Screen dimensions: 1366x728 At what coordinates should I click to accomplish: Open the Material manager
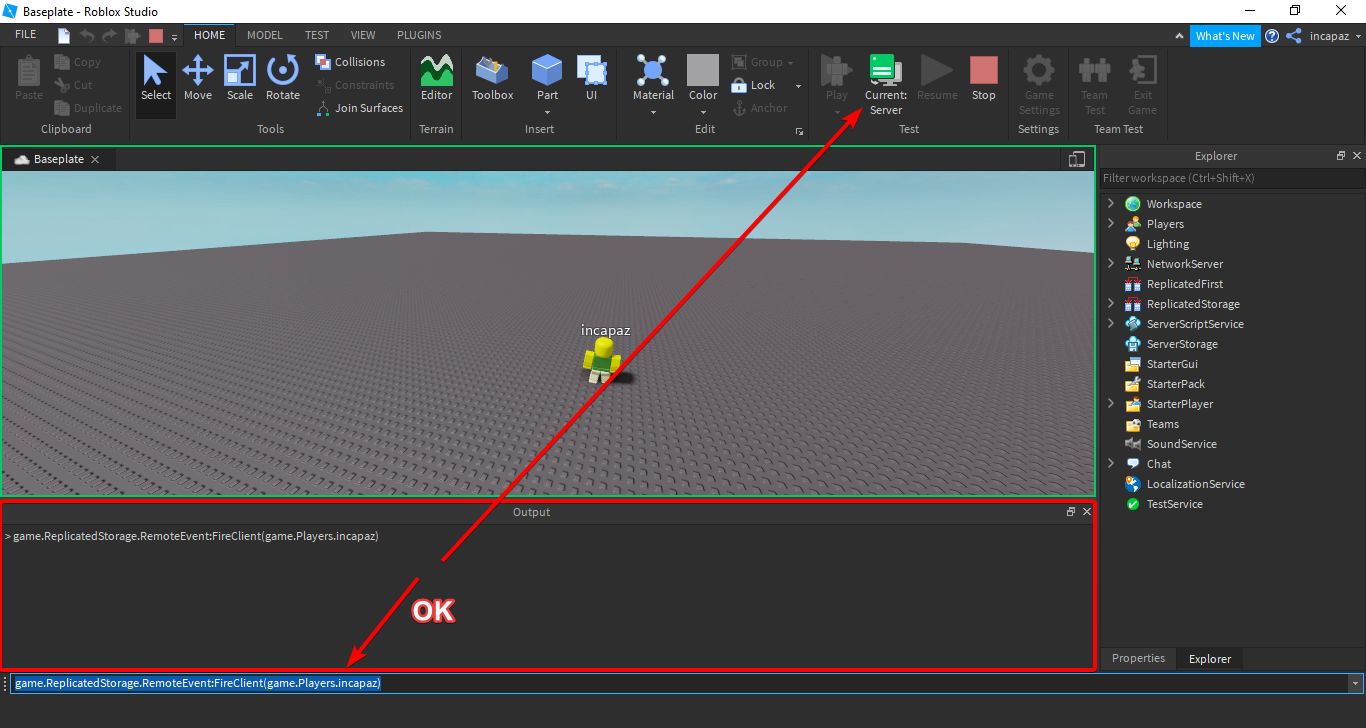[x=653, y=78]
